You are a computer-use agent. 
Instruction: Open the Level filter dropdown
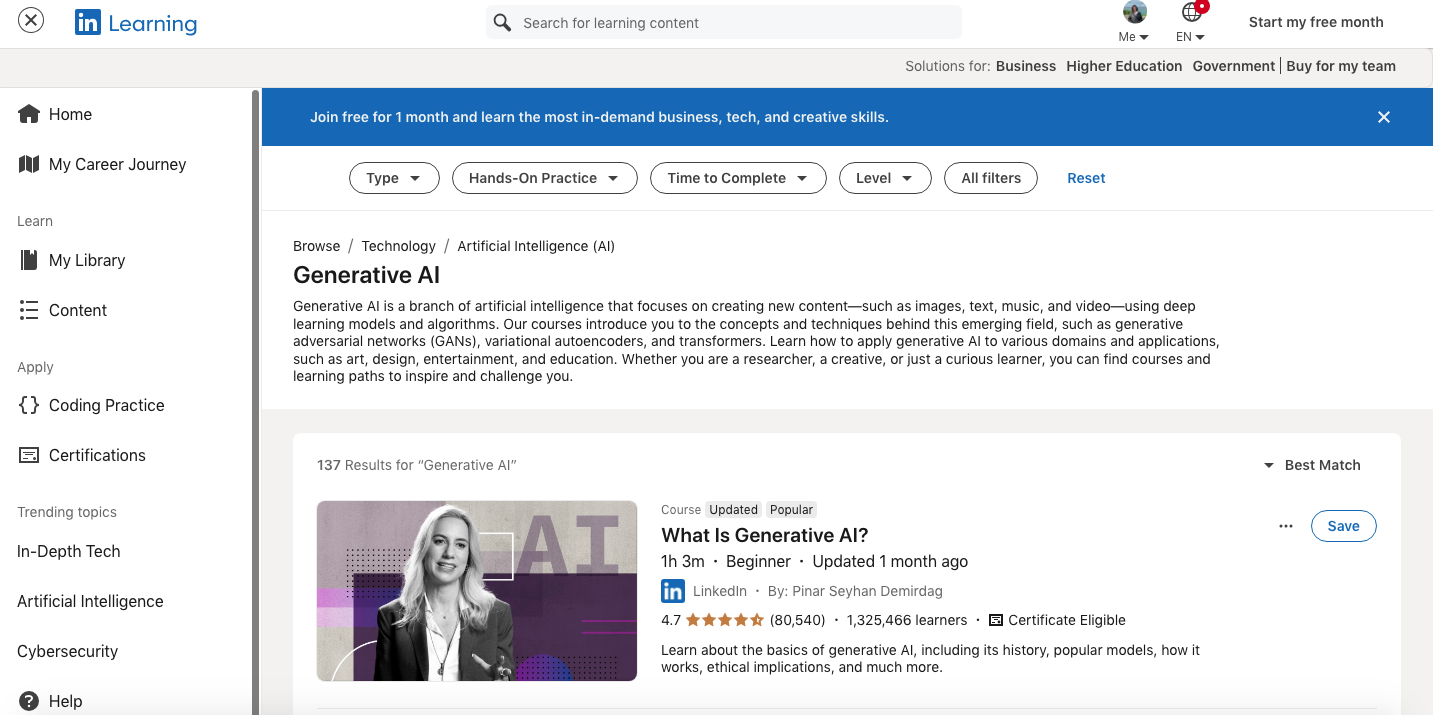click(x=885, y=178)
